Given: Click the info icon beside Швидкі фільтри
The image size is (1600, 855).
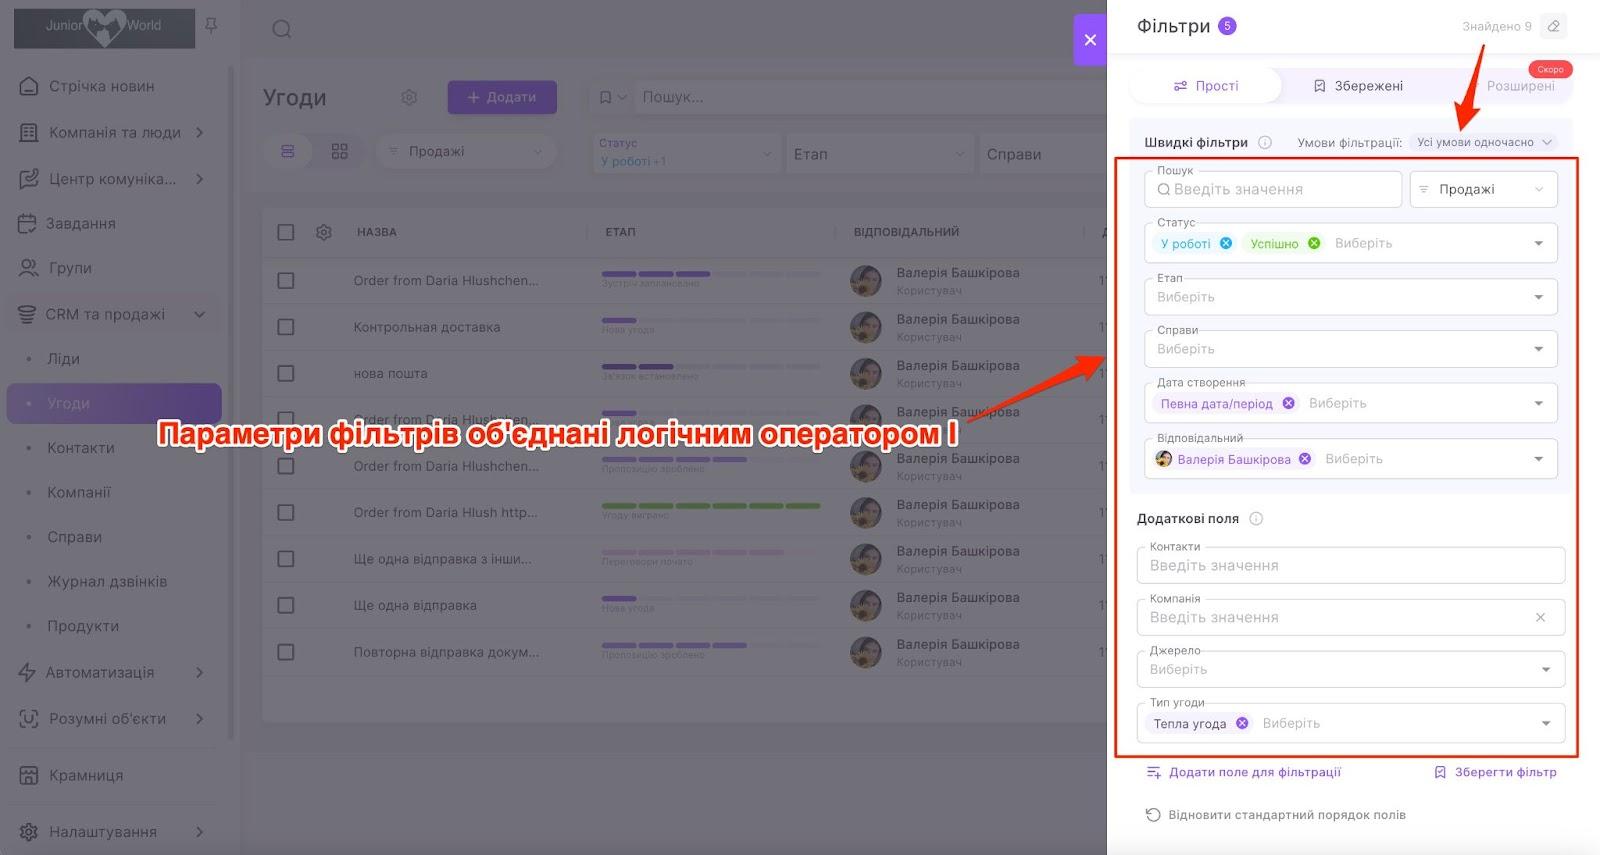Looking at the screenshot, I should (x=1265, y=142).
